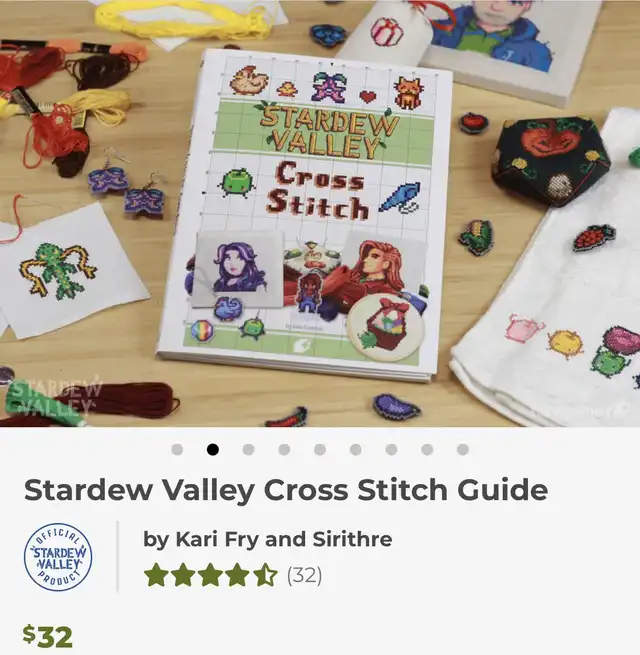
Task: Open the (32) reviews count
Action: pos(304,576)
